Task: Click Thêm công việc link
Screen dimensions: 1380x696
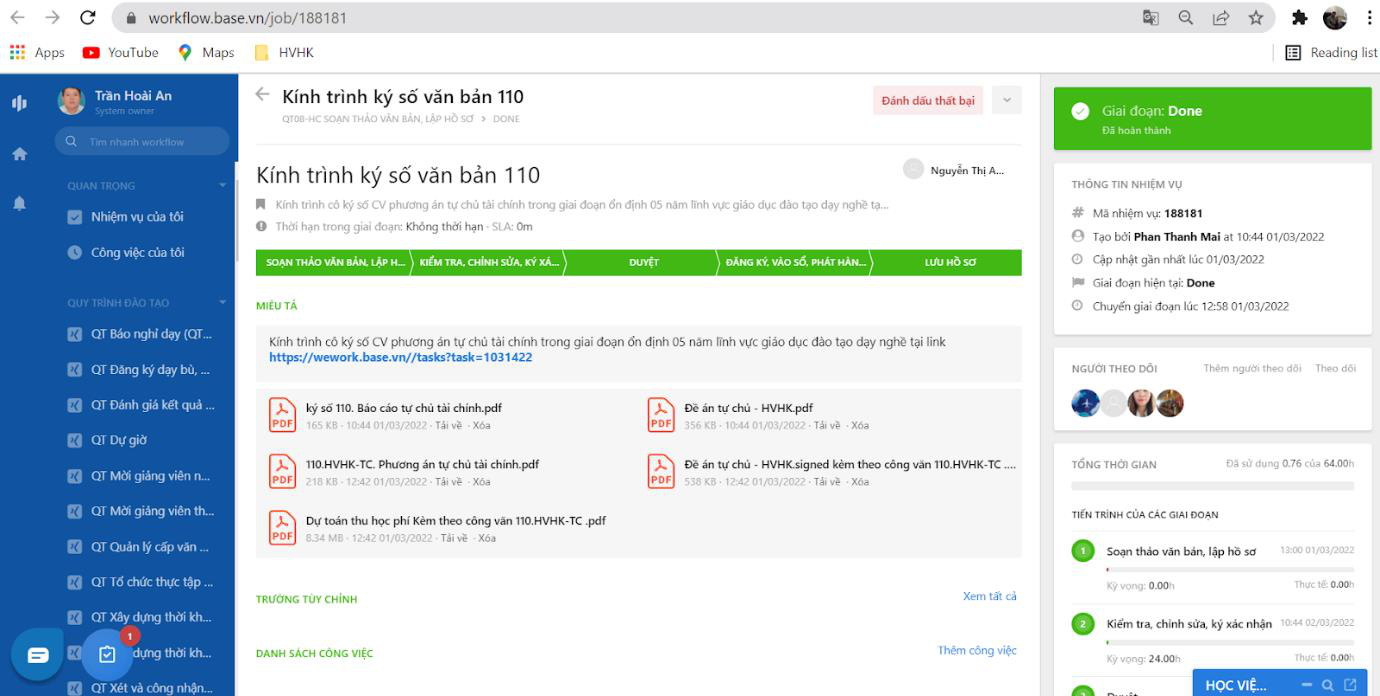Action: 976,650
